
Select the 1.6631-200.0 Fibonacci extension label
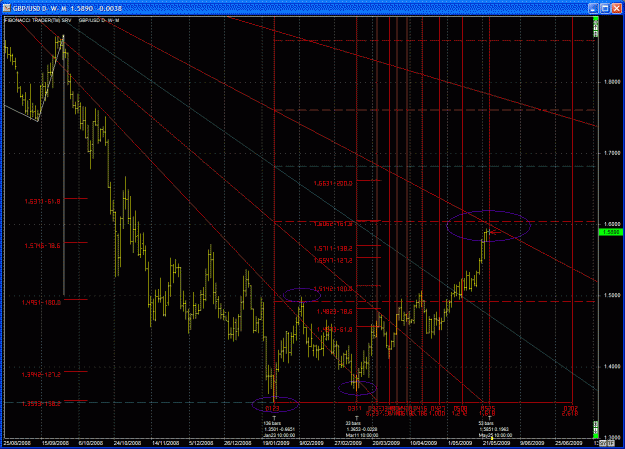(333, 184)
